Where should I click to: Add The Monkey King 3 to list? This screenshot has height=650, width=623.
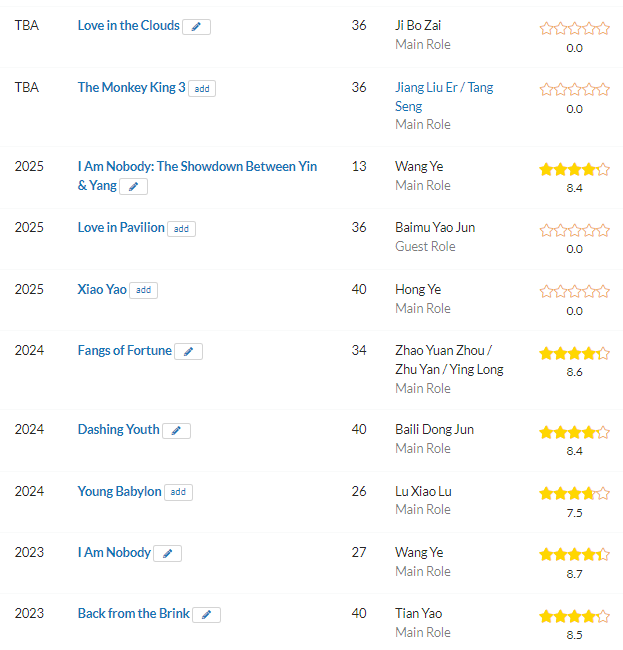coord(202,89)
